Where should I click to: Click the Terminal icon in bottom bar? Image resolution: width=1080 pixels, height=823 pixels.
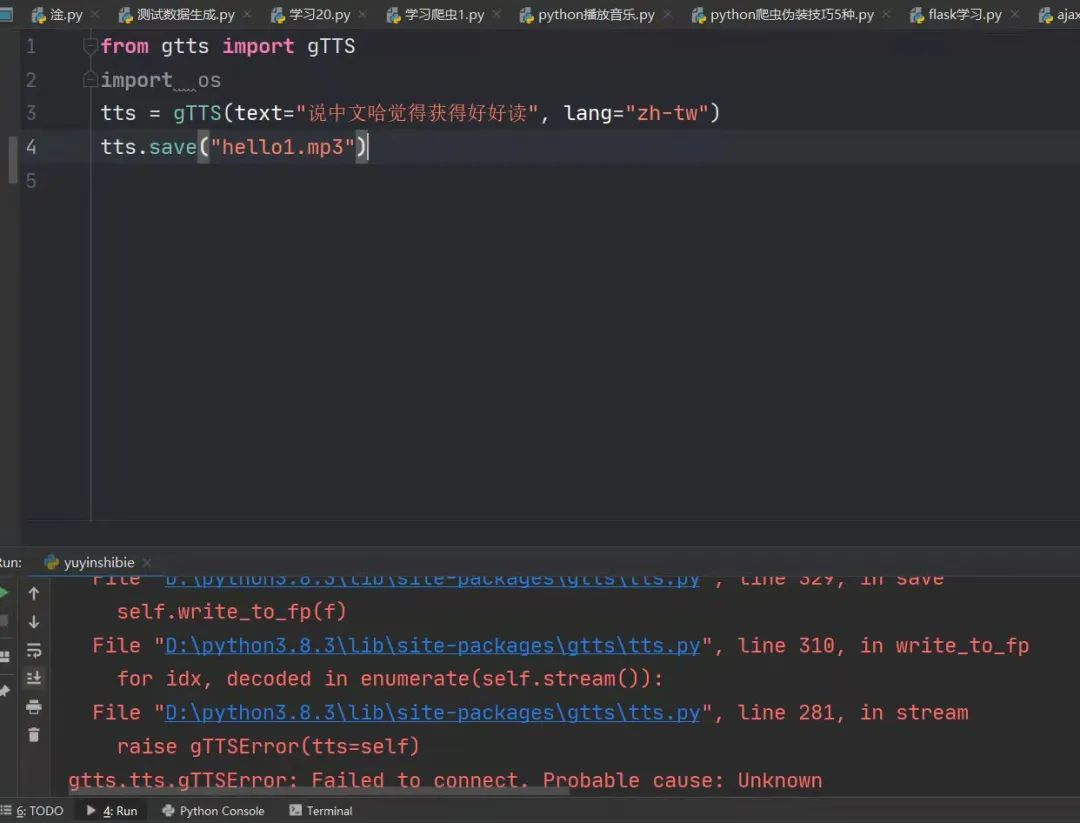tap(295, 811)
